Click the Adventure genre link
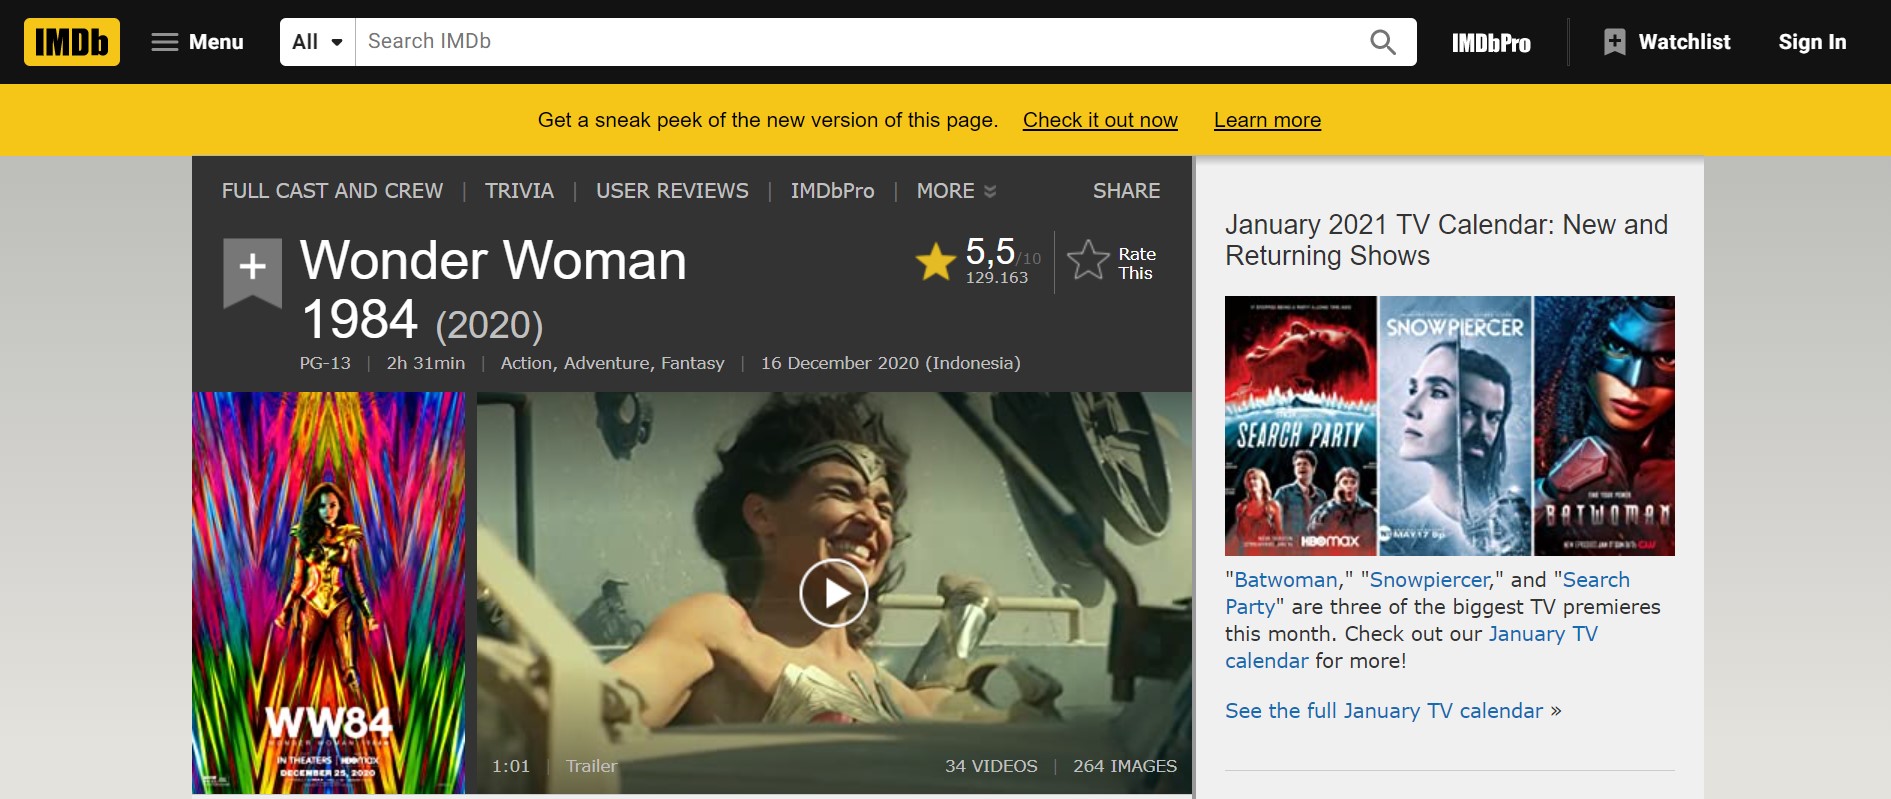 (606, 363)
